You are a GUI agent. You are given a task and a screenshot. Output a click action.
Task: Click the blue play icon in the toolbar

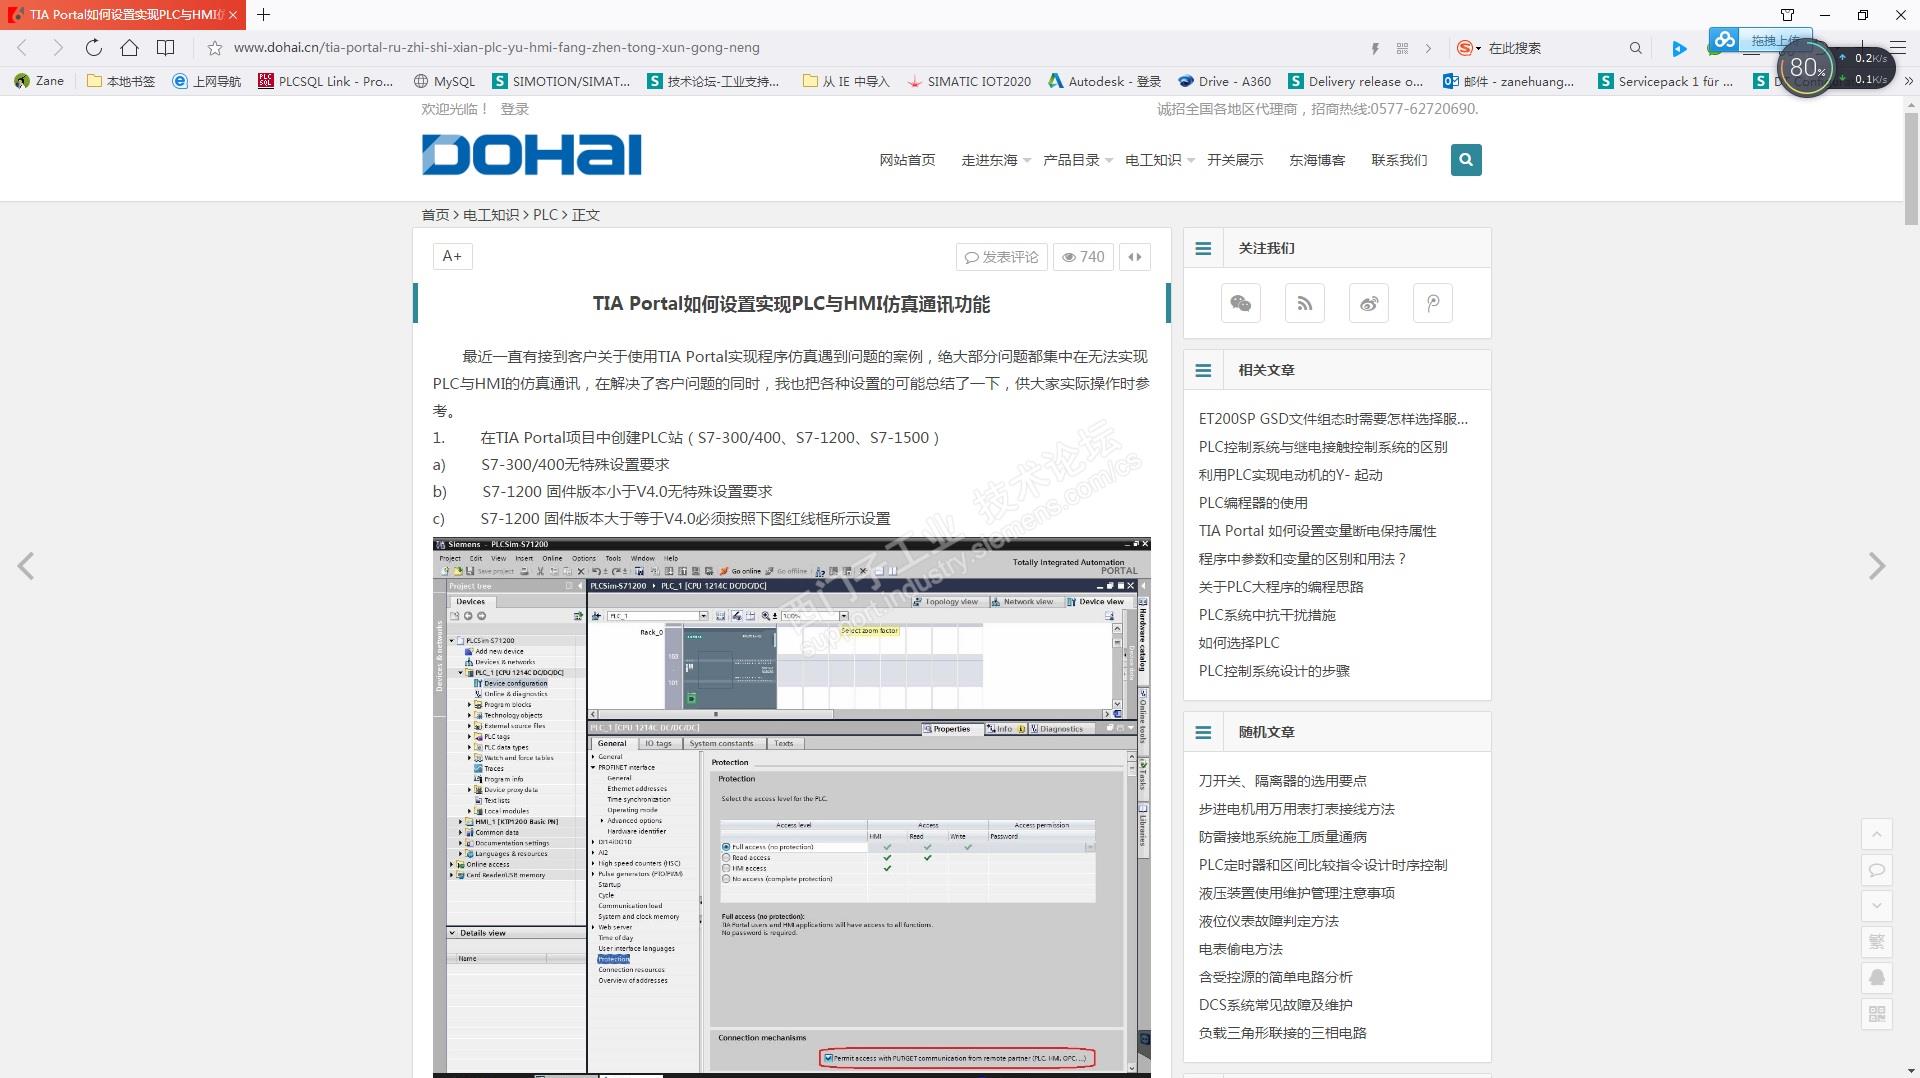(1679, 48)
